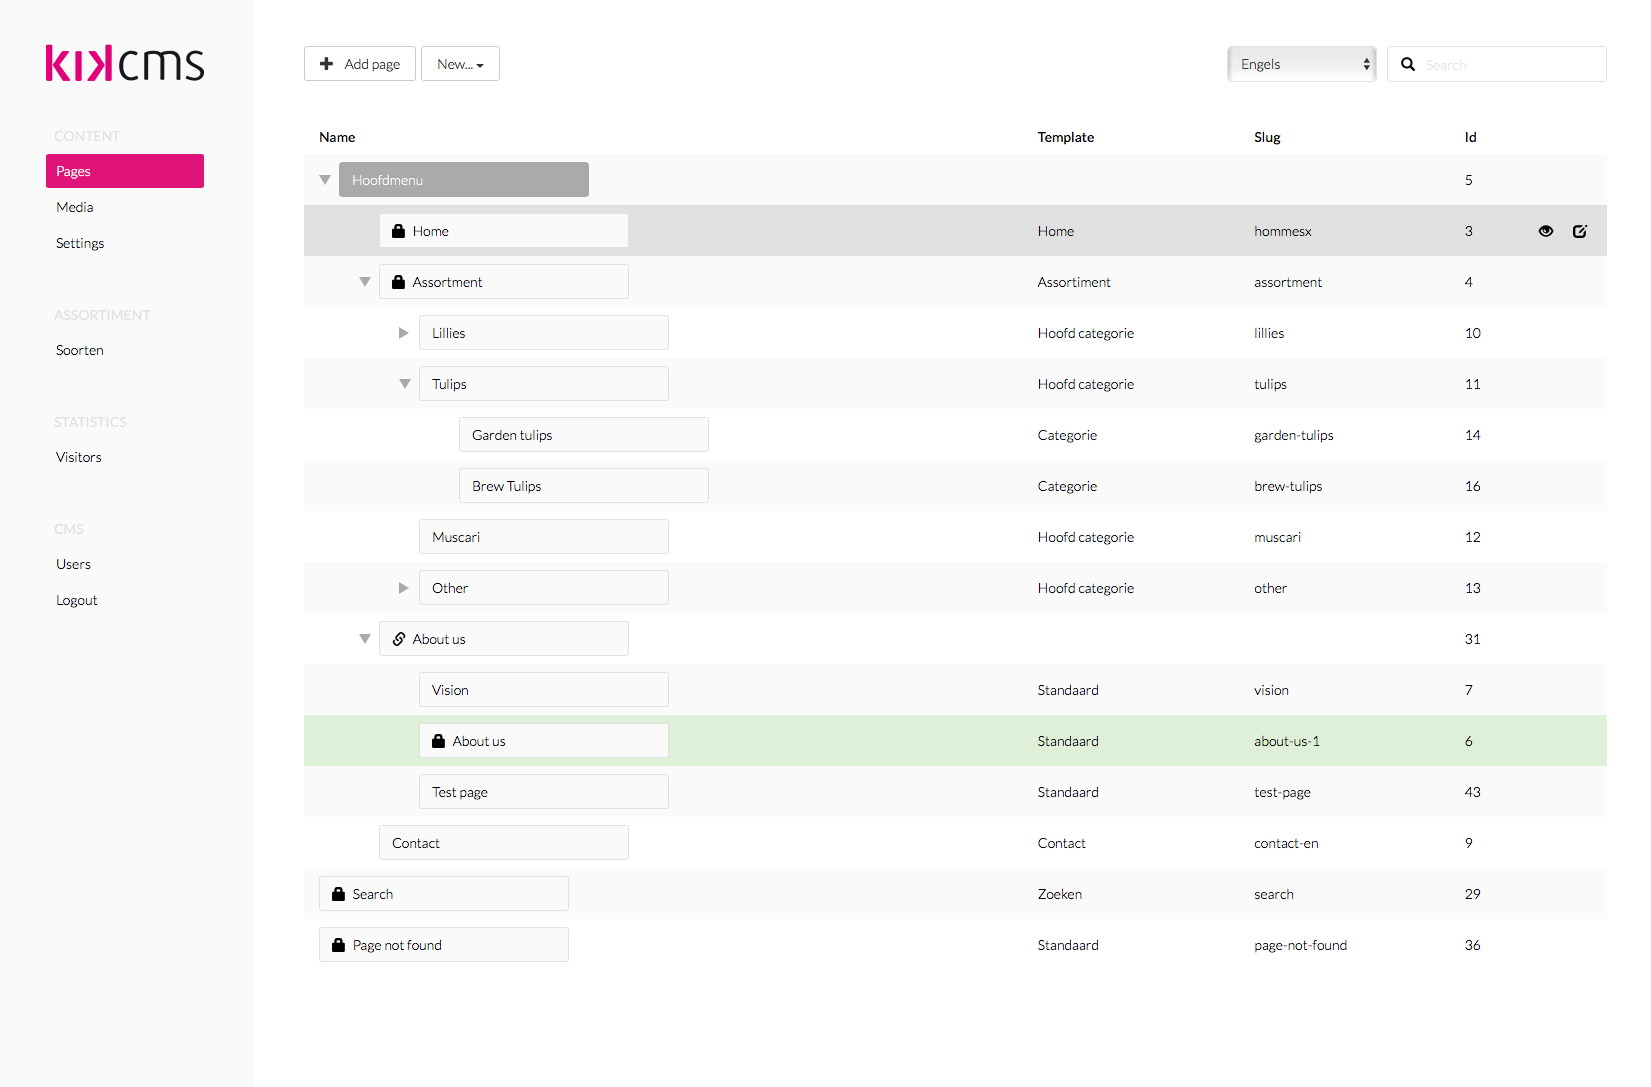
Task: Click the lock icon on Assortment page
Action: pos(398,282)
